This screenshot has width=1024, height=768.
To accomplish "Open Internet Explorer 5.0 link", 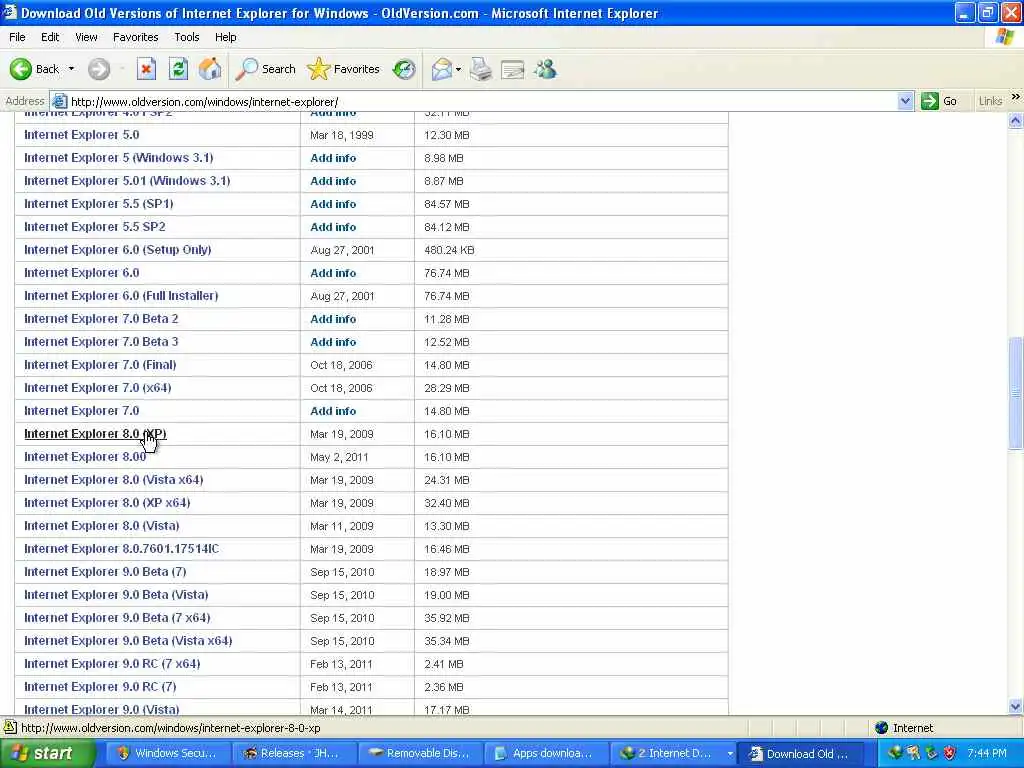I will (x=82, y=135).
